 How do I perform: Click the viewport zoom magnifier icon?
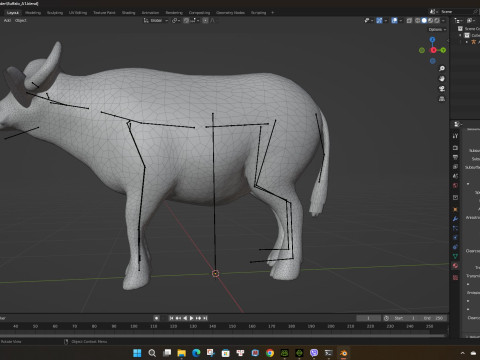tap(442, 68)
